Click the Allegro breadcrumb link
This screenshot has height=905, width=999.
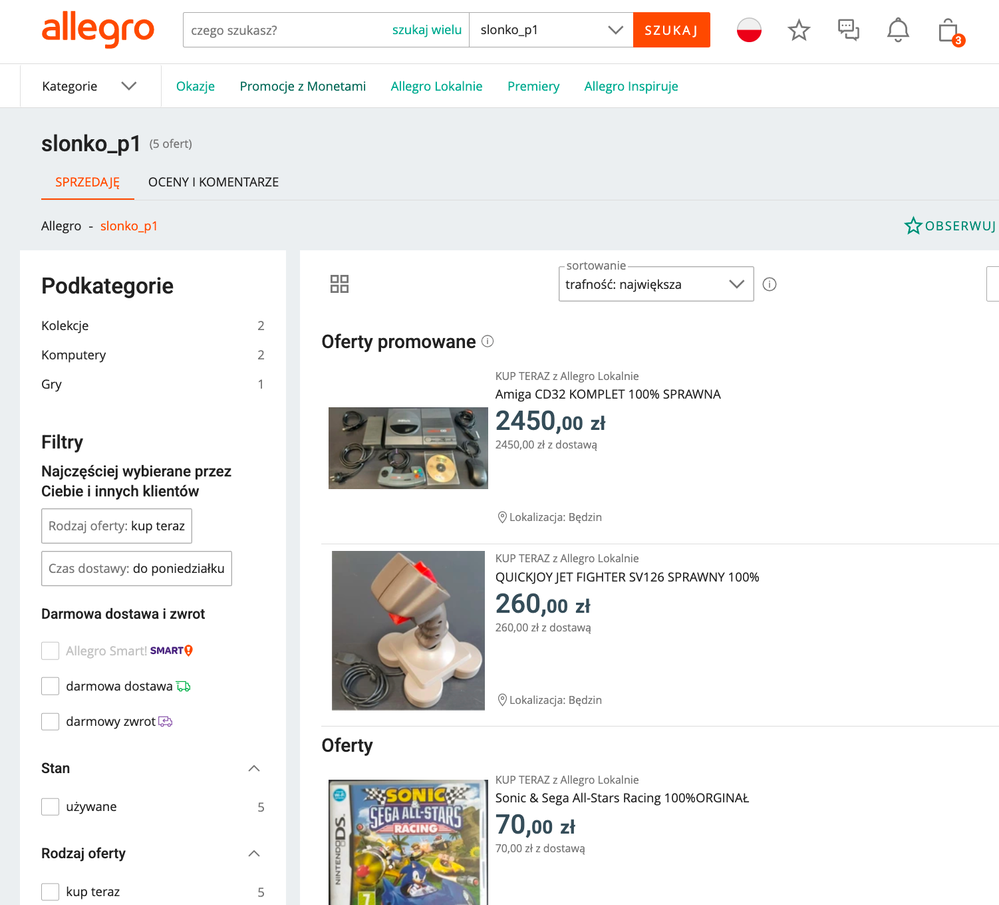click(x=61, y=226)
